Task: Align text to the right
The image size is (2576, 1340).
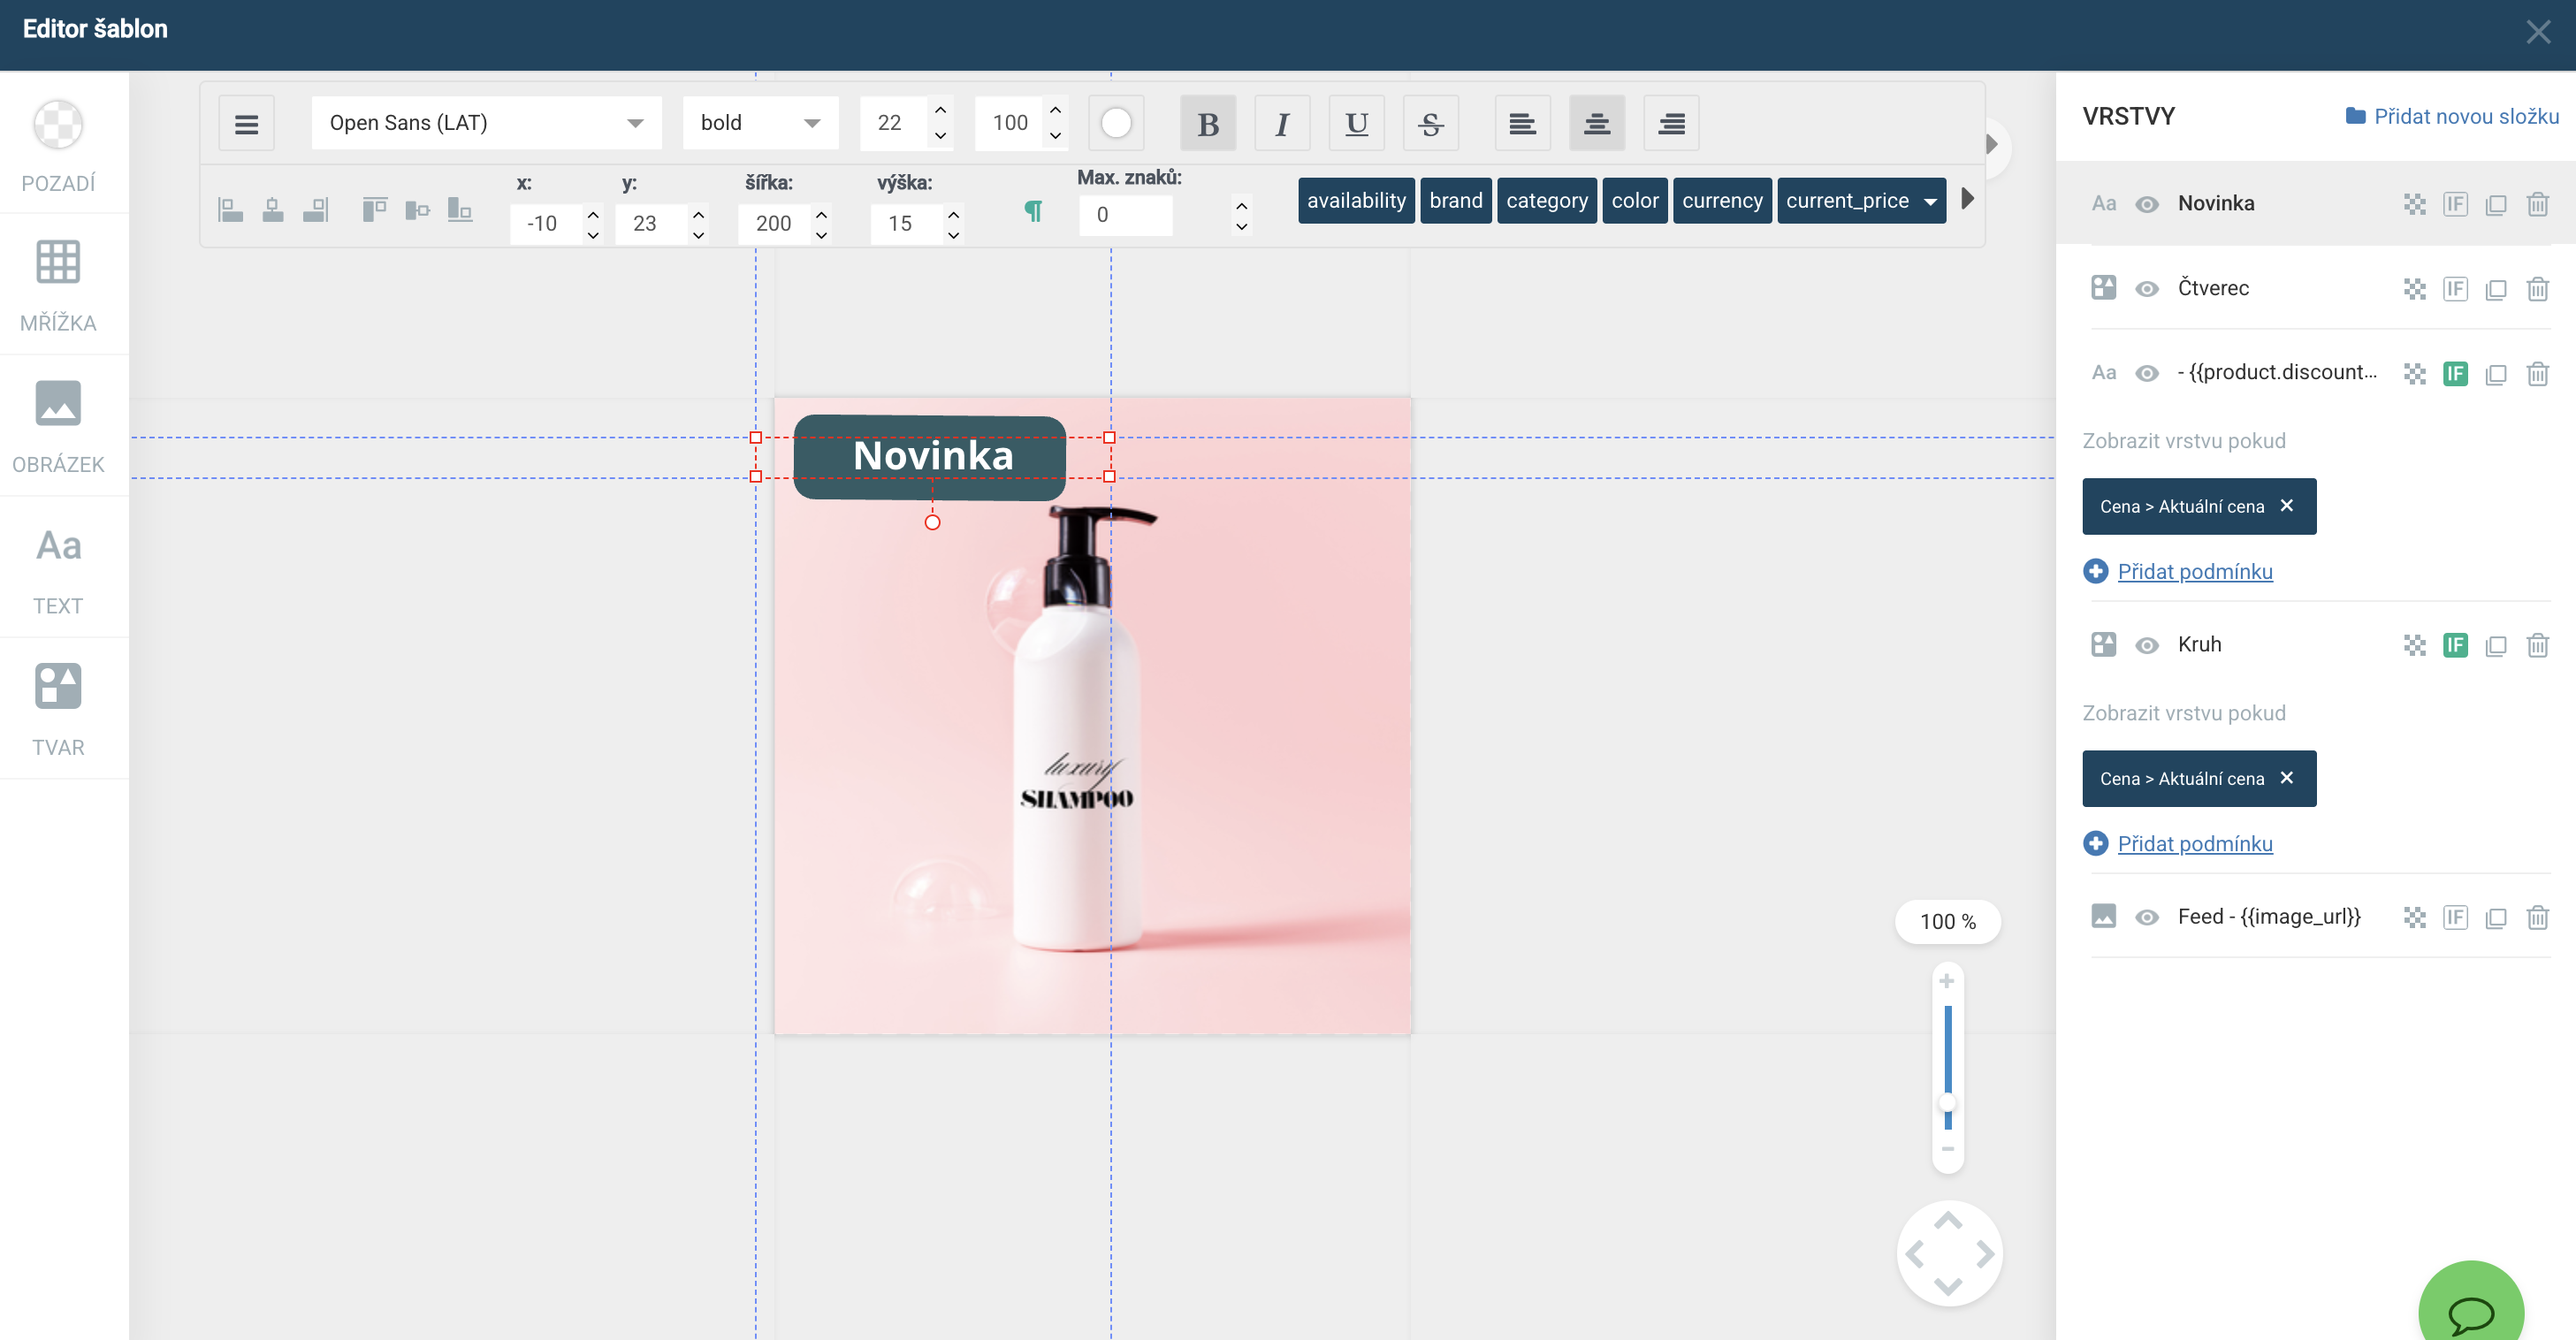Action: click(1671, 123)
